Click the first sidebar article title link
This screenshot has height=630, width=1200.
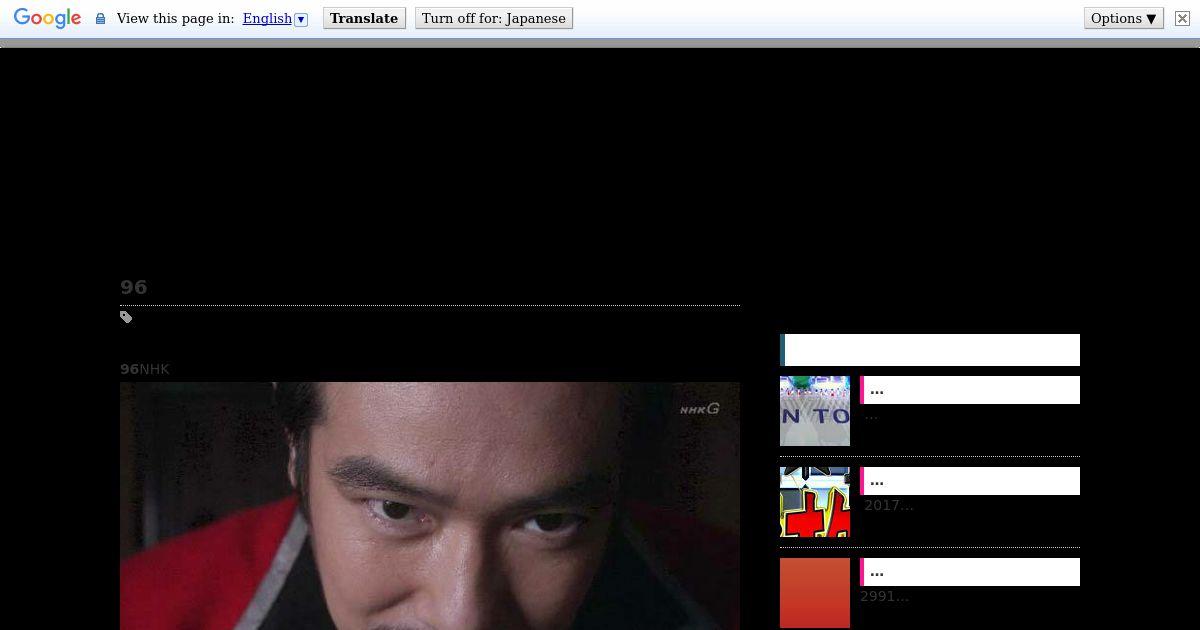tap(970, 390)
